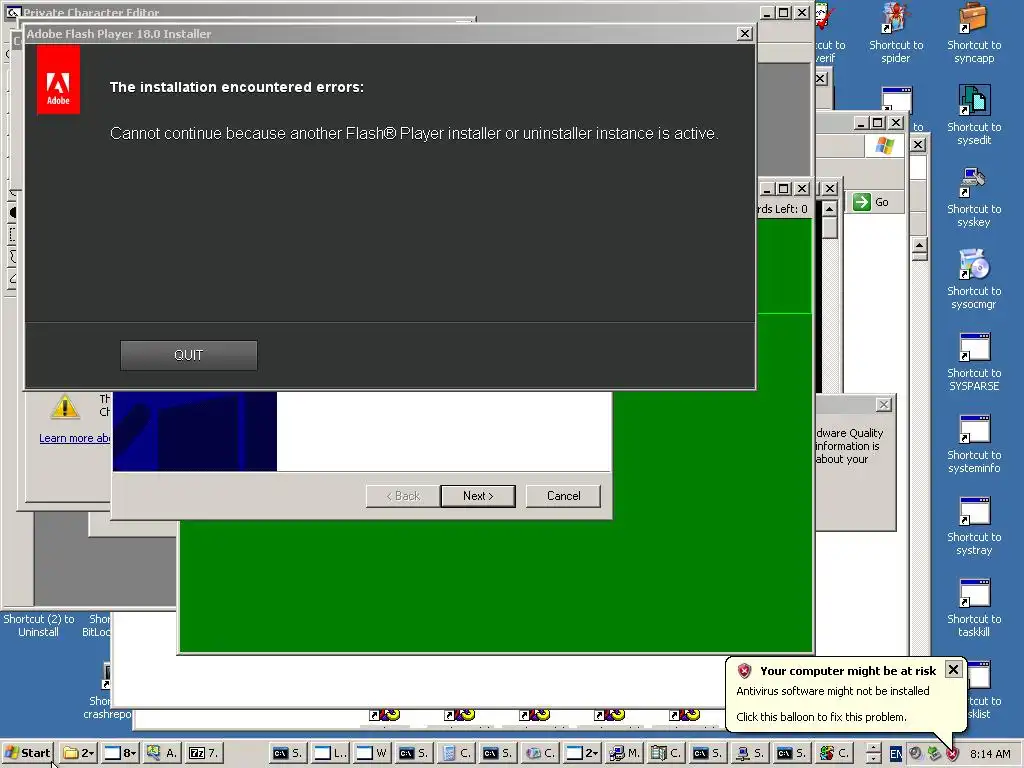Open the Shortcut to syncapp briefcase icon
This screenshot has height=768, width=1024.
coord(974,33)
